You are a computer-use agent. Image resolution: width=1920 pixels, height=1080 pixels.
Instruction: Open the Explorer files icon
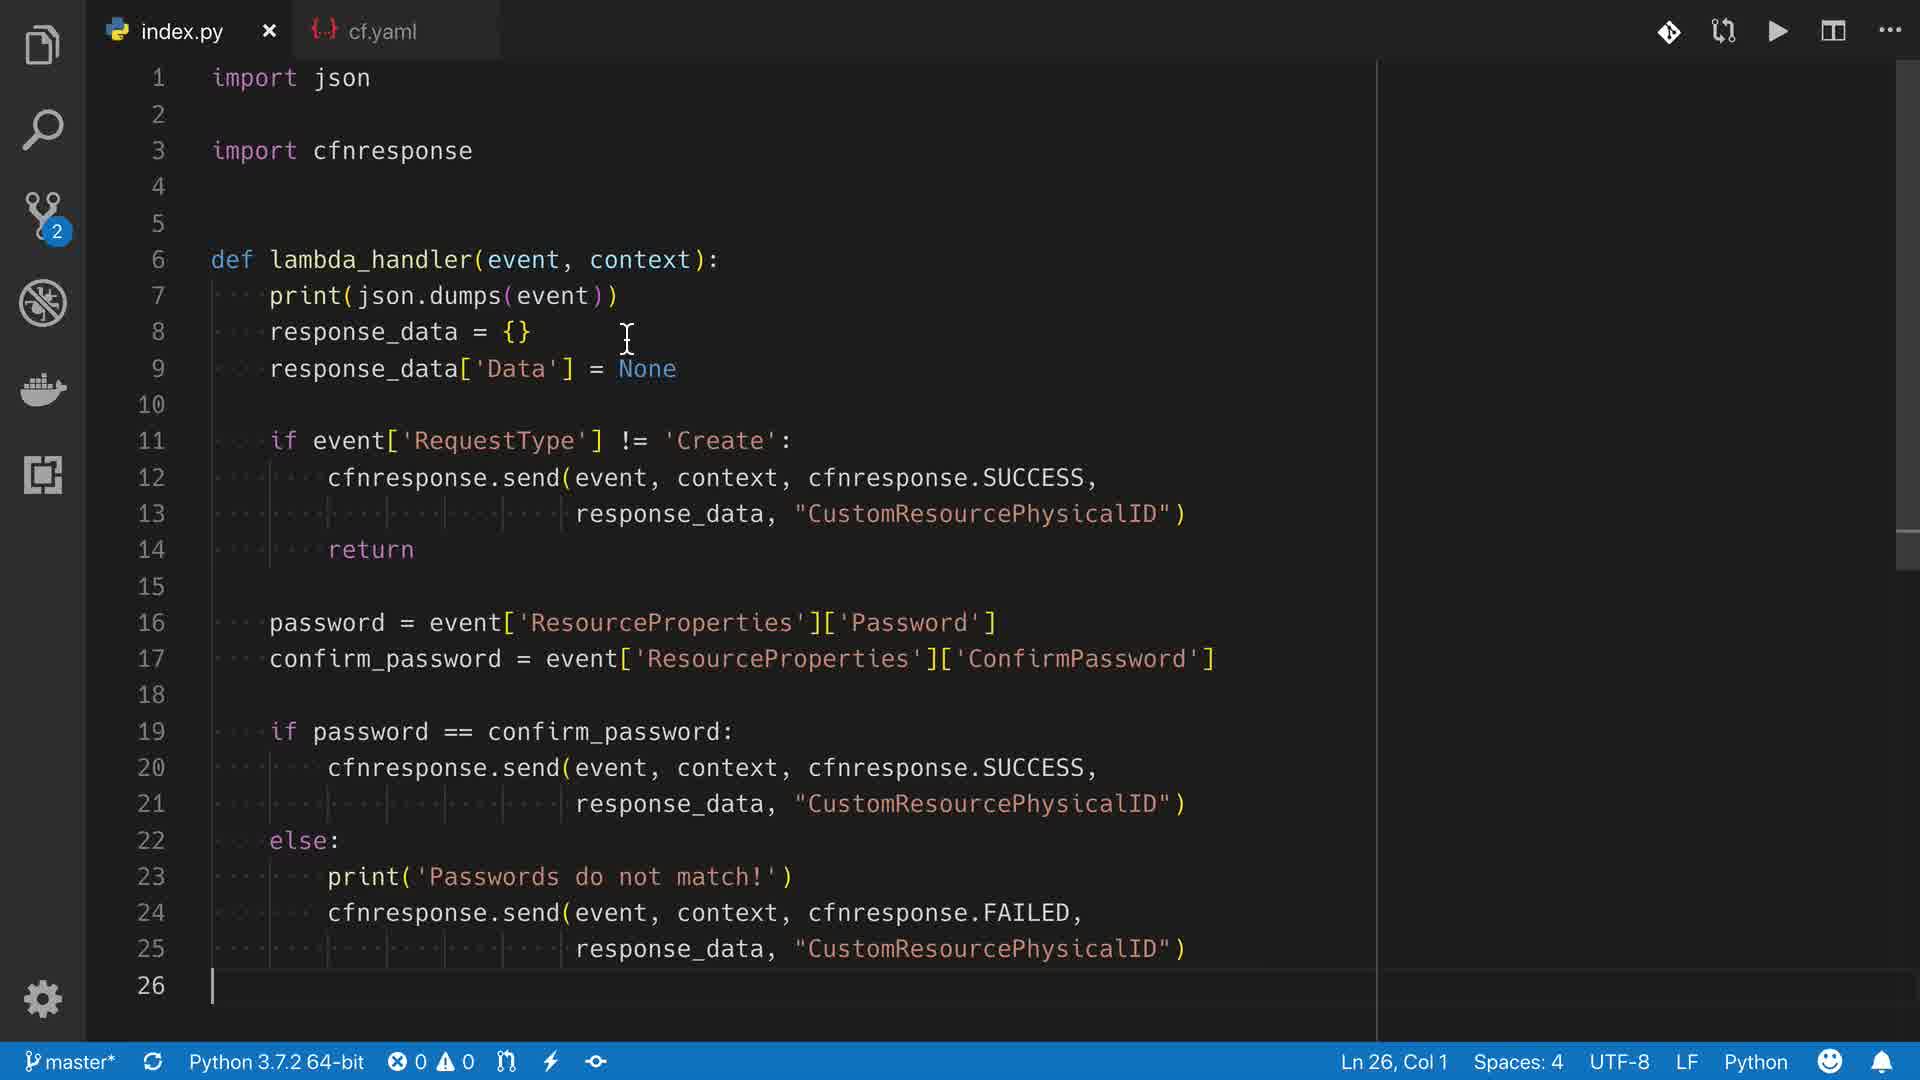[42, 45]
